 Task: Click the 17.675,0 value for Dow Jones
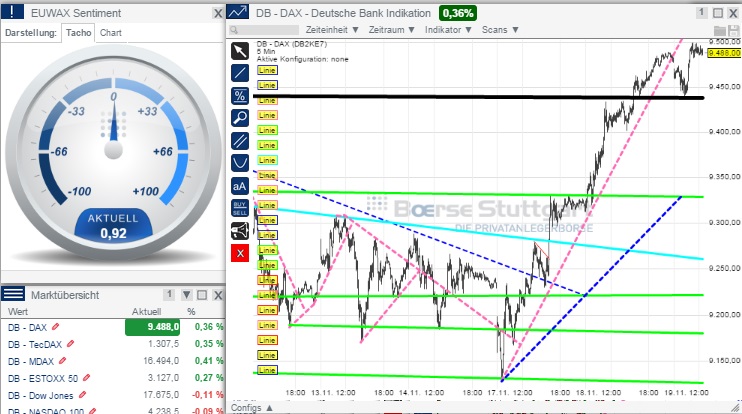(161, 395)
